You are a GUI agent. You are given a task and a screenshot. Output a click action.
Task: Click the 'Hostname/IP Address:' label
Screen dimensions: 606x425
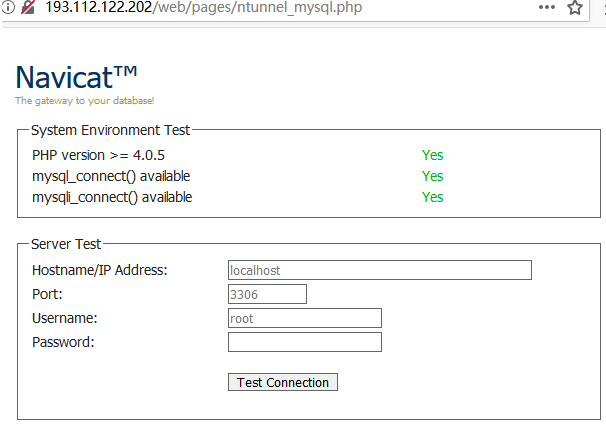click(x=100, y=270)
